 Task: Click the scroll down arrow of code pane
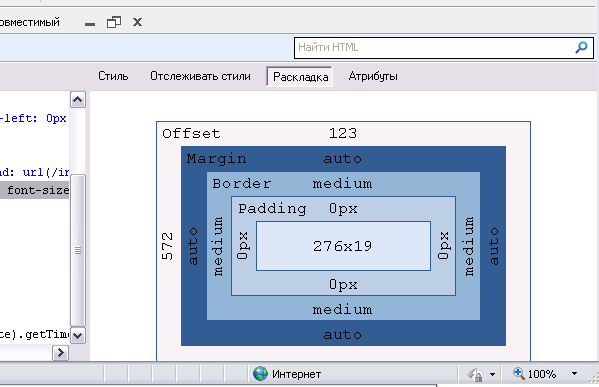coord(78,335)
